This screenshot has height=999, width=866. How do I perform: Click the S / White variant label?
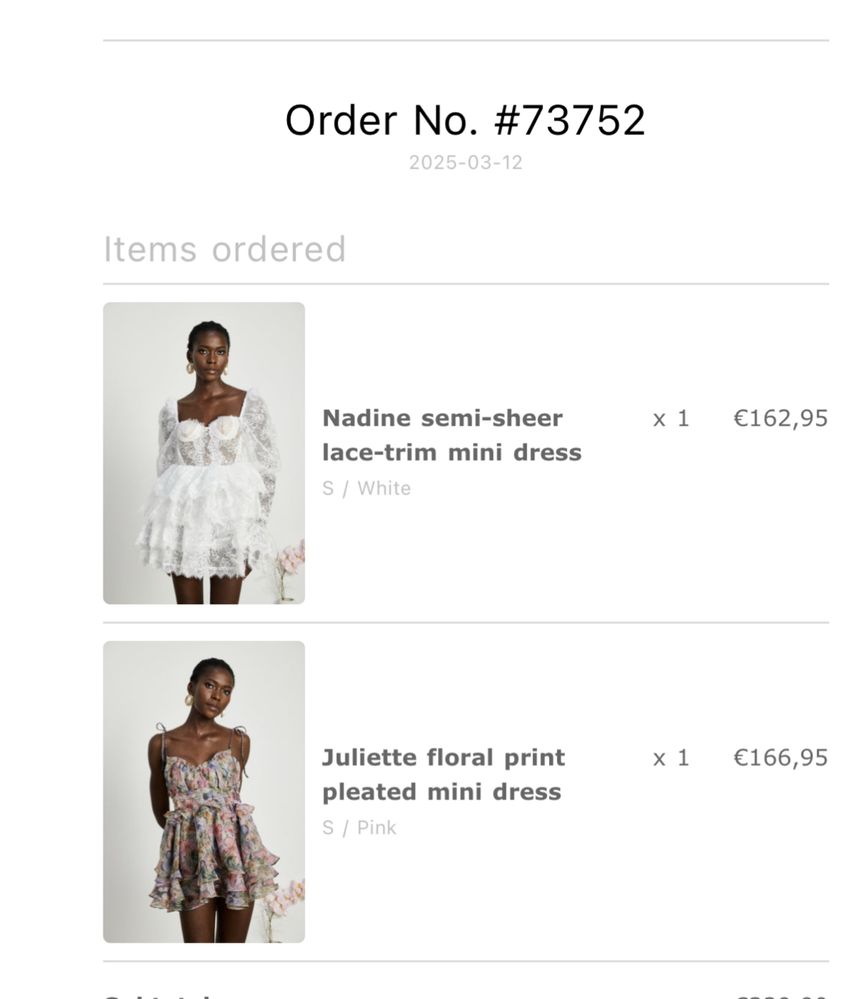point(366,489)
